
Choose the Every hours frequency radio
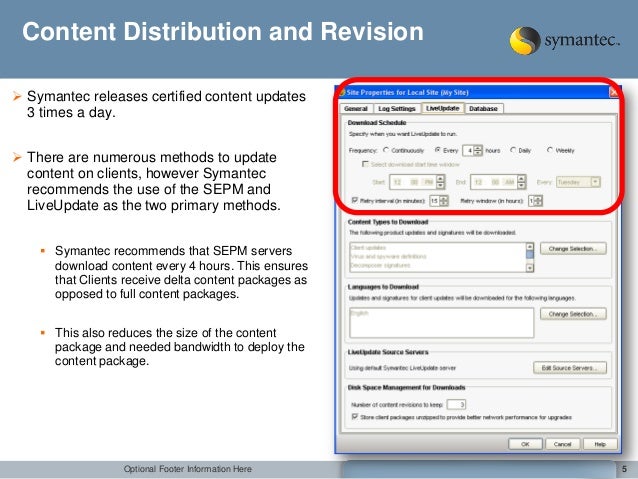pyautogui.click(x=438, y=150)
